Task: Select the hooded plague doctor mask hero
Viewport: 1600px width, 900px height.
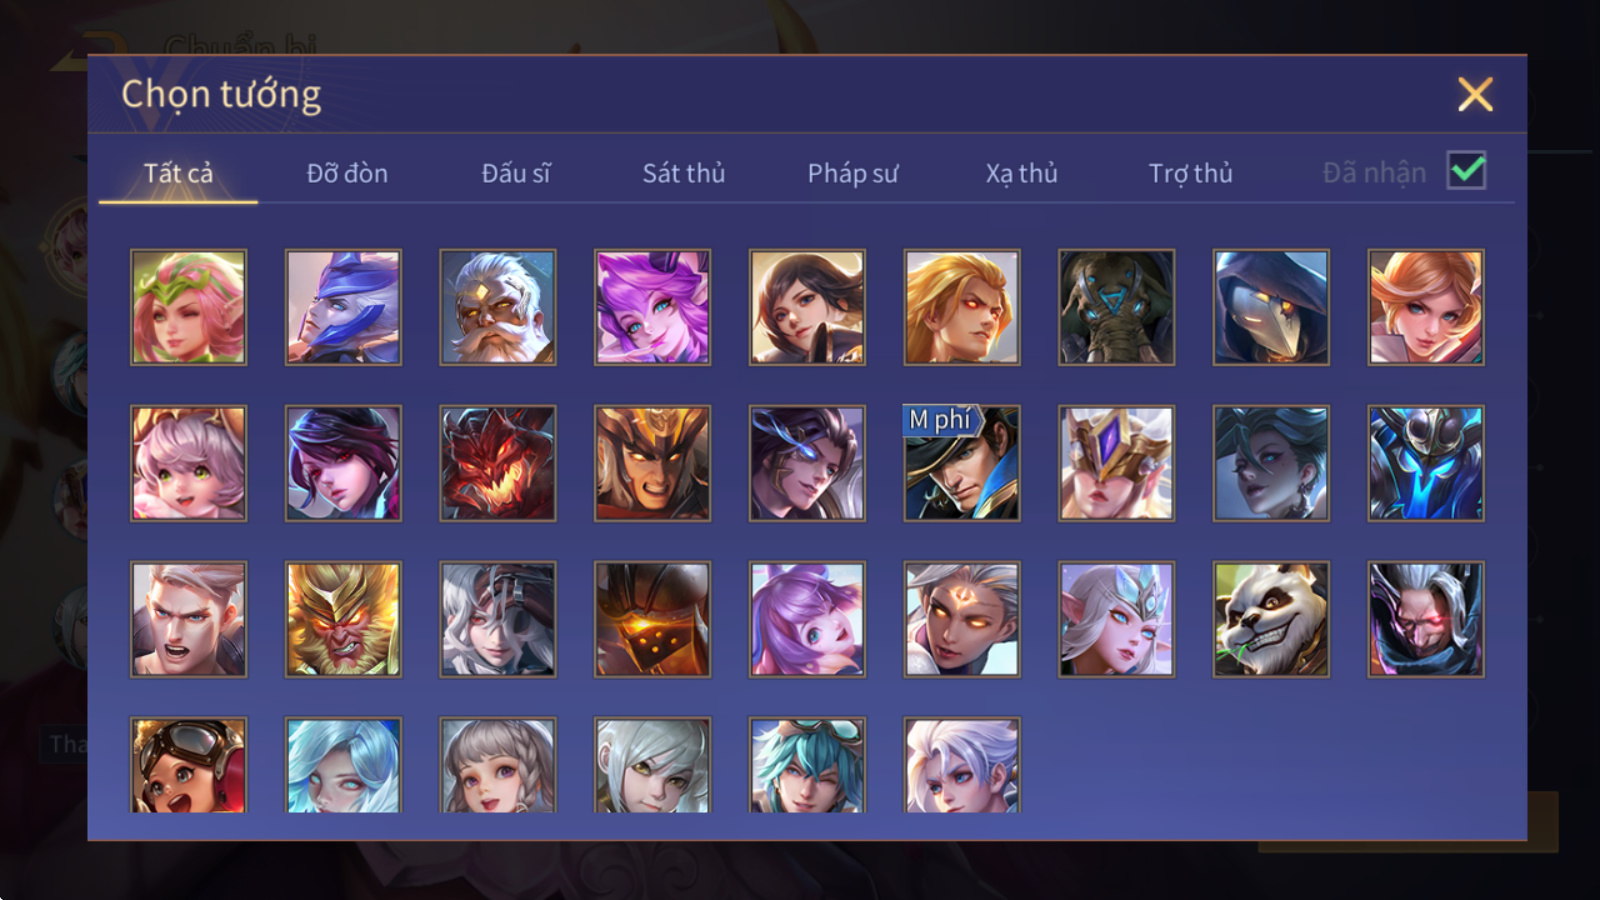Action: [1271, 307]
